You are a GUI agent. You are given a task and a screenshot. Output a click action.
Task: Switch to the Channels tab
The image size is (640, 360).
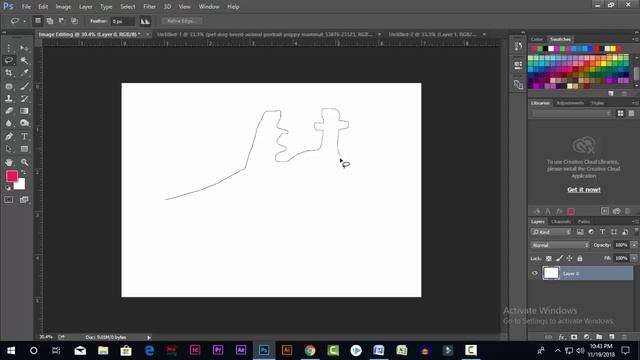point(561,222)
